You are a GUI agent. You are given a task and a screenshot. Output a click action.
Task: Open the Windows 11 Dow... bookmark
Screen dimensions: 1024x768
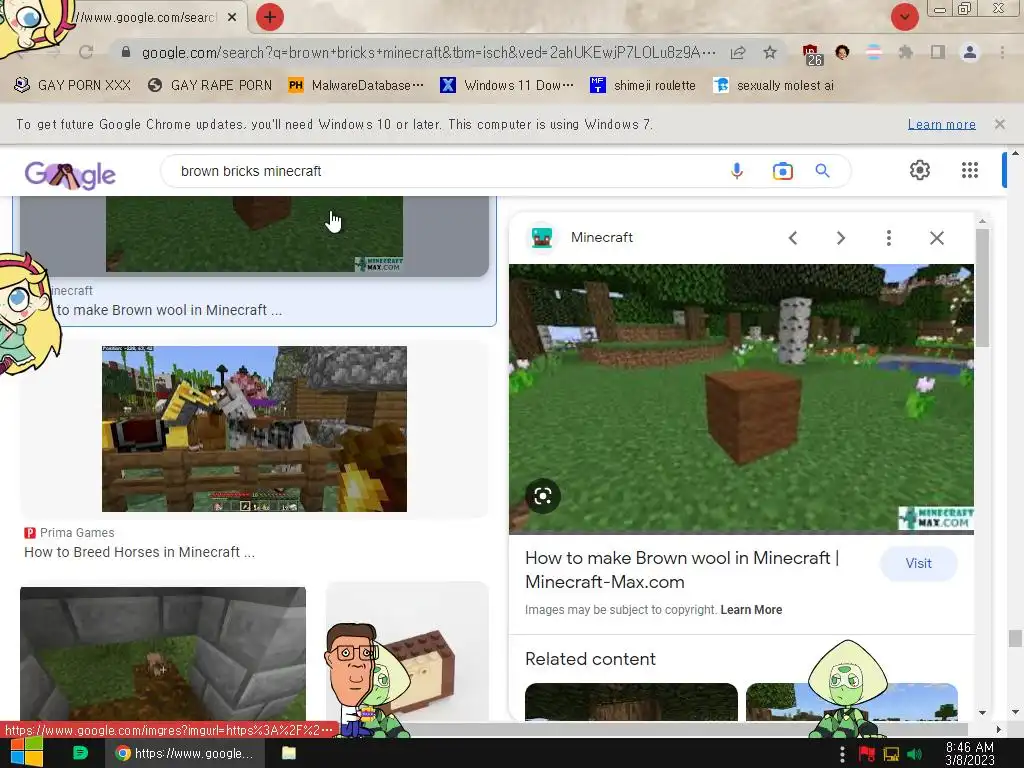[507, 86]
